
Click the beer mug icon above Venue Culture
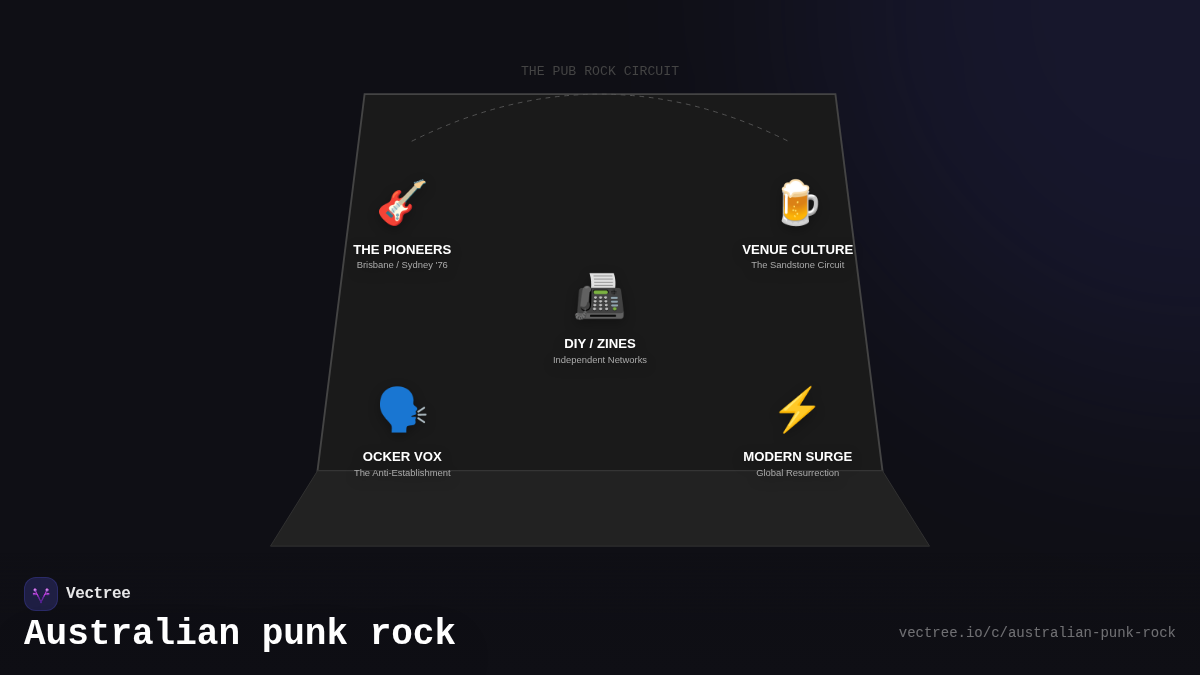click(797, 203)
